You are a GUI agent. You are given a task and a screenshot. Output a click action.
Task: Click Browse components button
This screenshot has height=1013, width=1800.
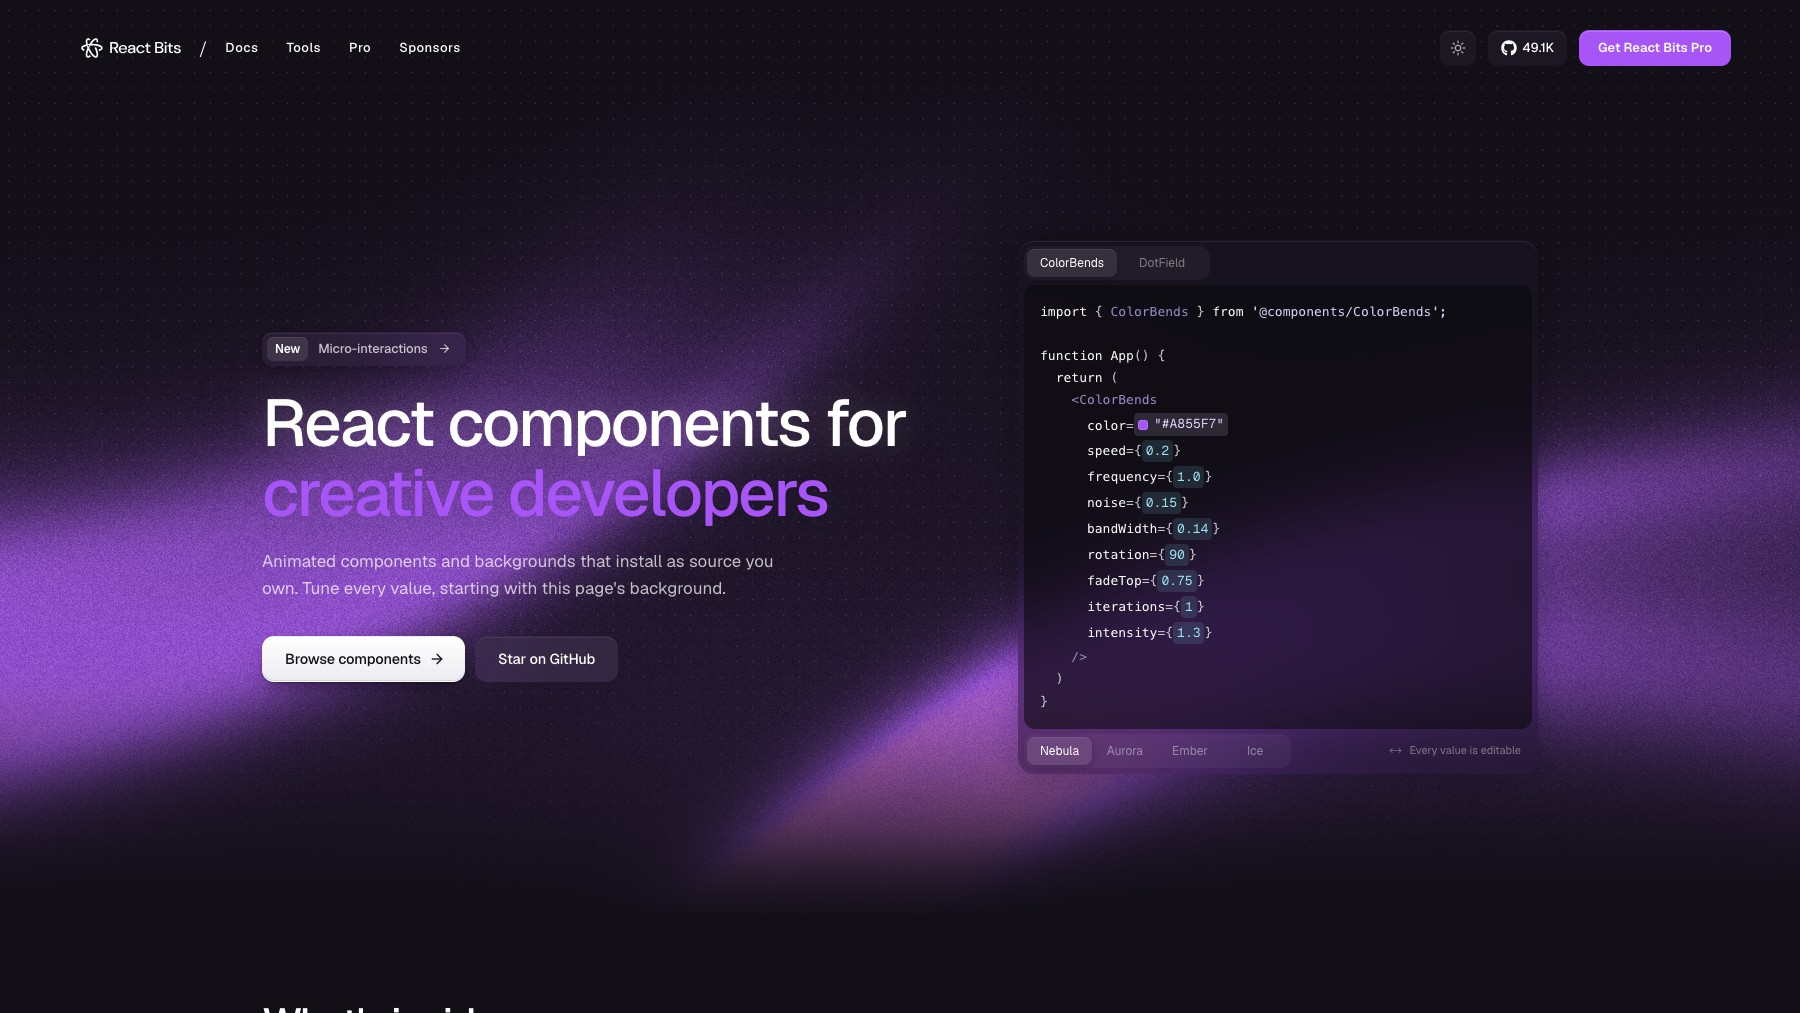pos(363,659)
